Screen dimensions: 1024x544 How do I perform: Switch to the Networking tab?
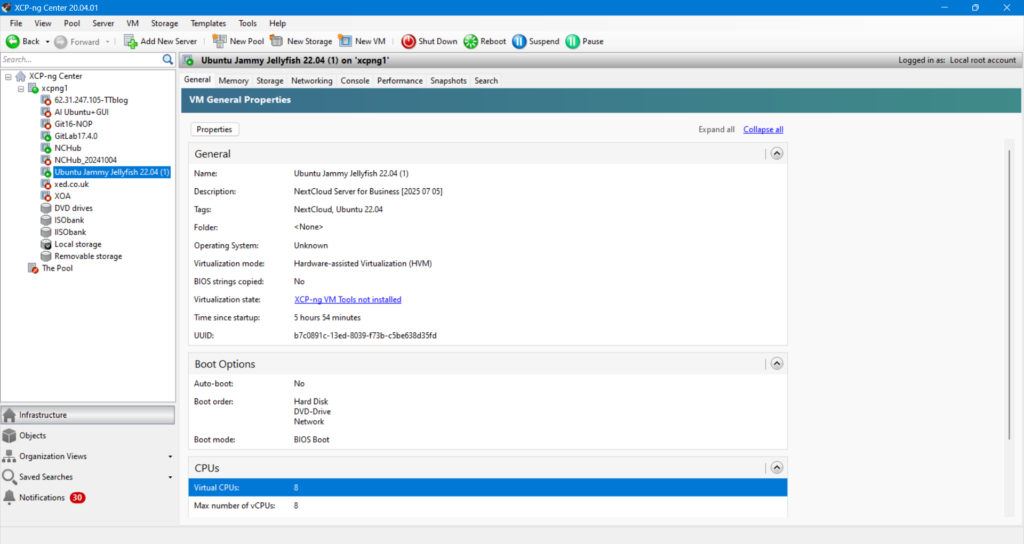point(312,81)
